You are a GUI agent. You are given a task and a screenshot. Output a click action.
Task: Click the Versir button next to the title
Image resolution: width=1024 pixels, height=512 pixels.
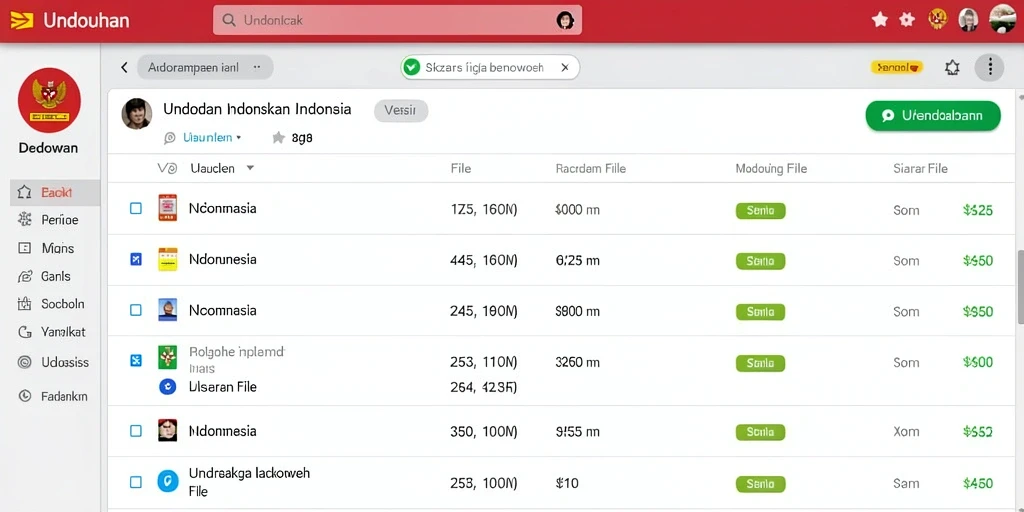pos(400,111)
